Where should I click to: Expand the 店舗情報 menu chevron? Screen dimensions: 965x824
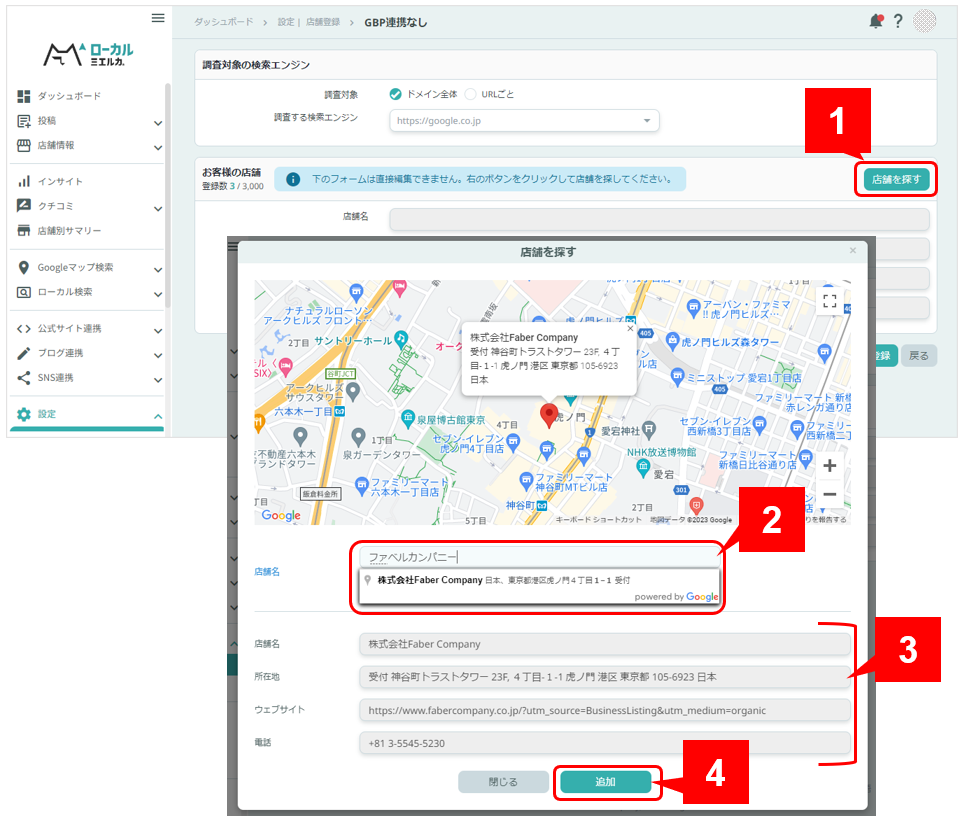pos(158,148)
